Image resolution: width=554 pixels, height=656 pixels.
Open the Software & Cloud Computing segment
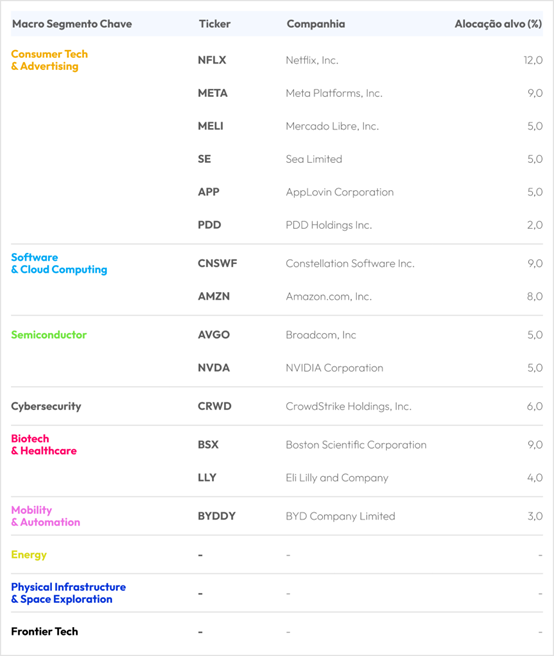59,264
